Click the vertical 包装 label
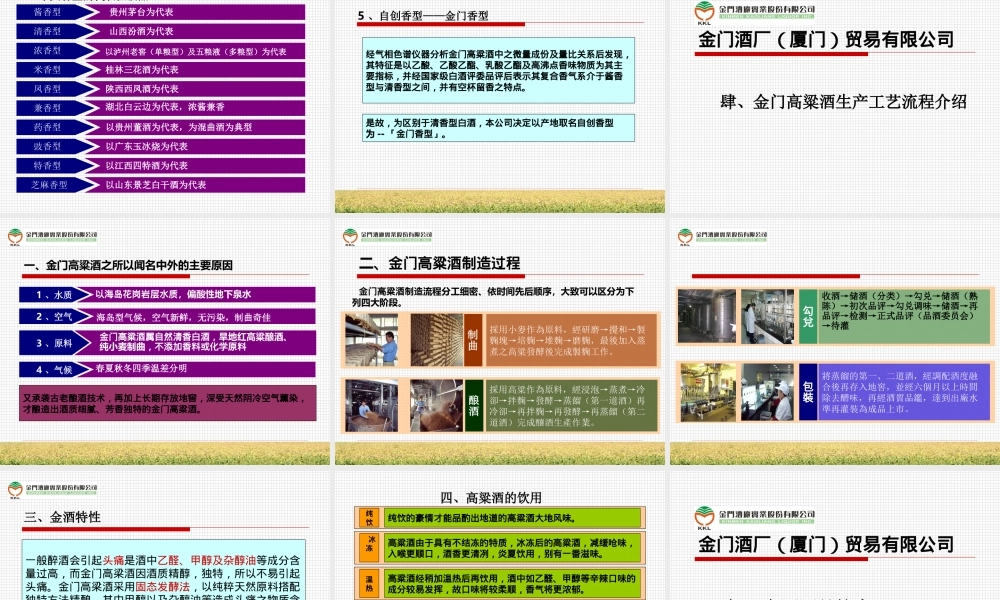Viewport: 1000px width, 600px height. coord(807,392)
